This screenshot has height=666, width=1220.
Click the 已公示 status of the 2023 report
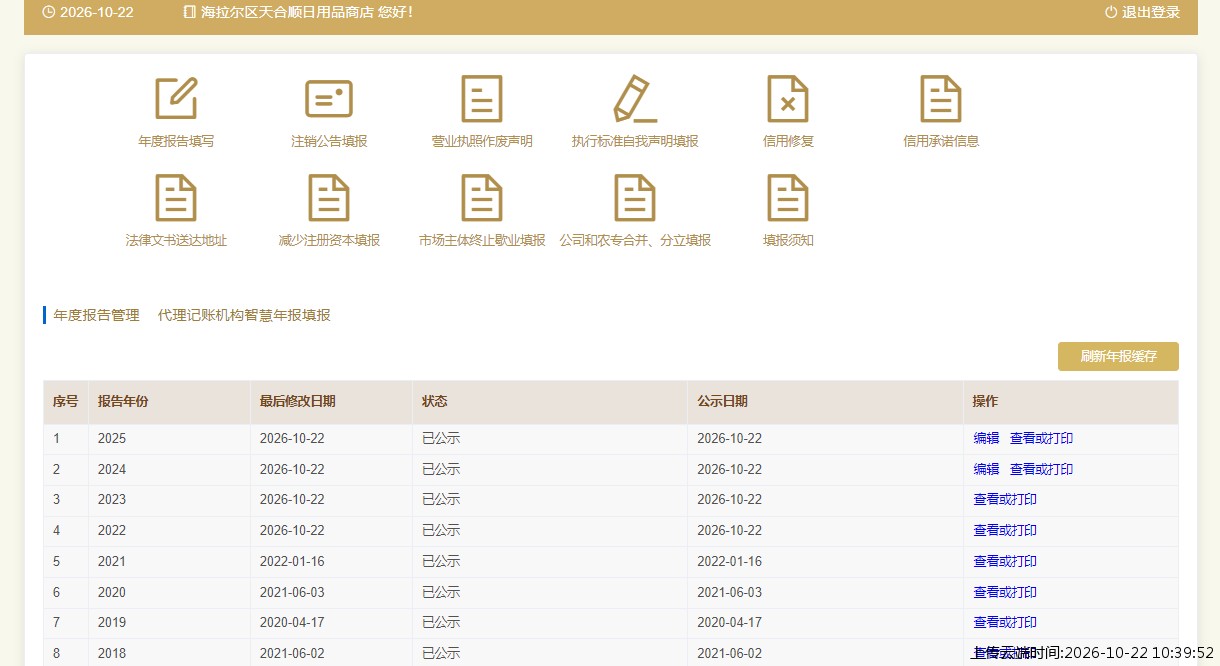pyautogui.click(x=441, y=499)
